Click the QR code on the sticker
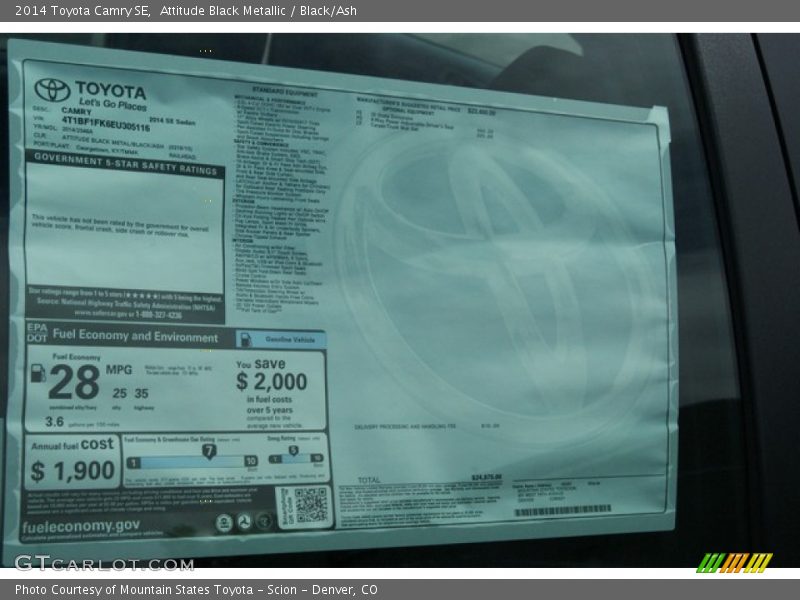Viewport: 800px width, 600px height. (x=311, y=505)
